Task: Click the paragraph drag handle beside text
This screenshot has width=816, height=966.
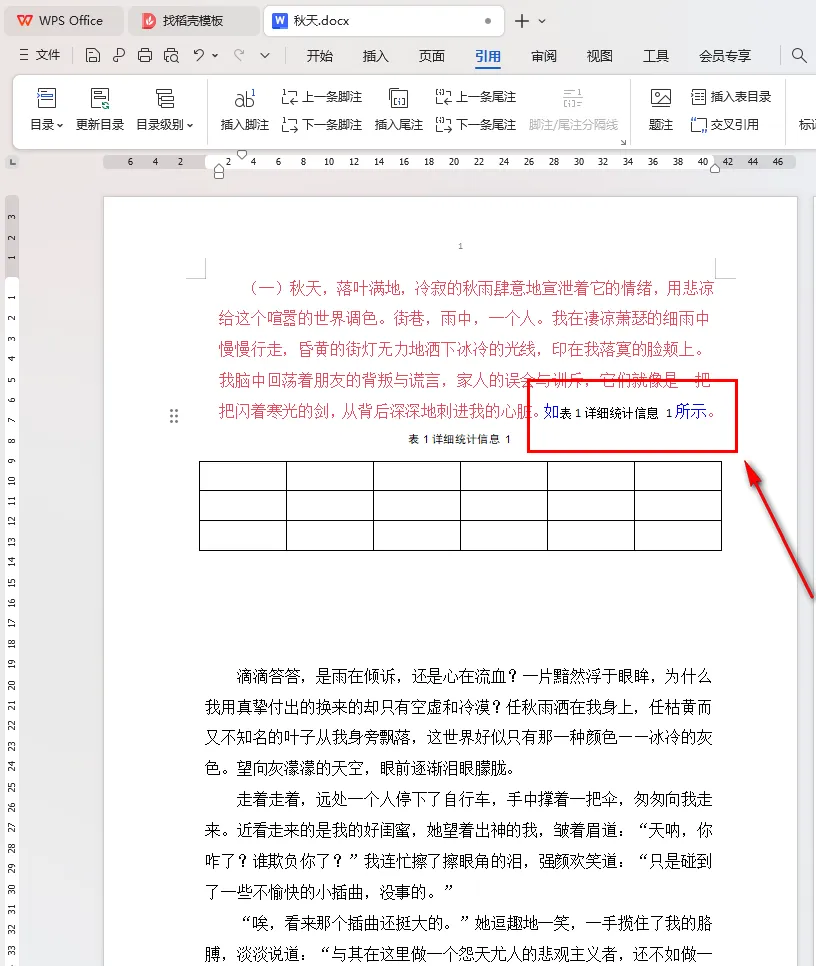Action: pos(174,416)
